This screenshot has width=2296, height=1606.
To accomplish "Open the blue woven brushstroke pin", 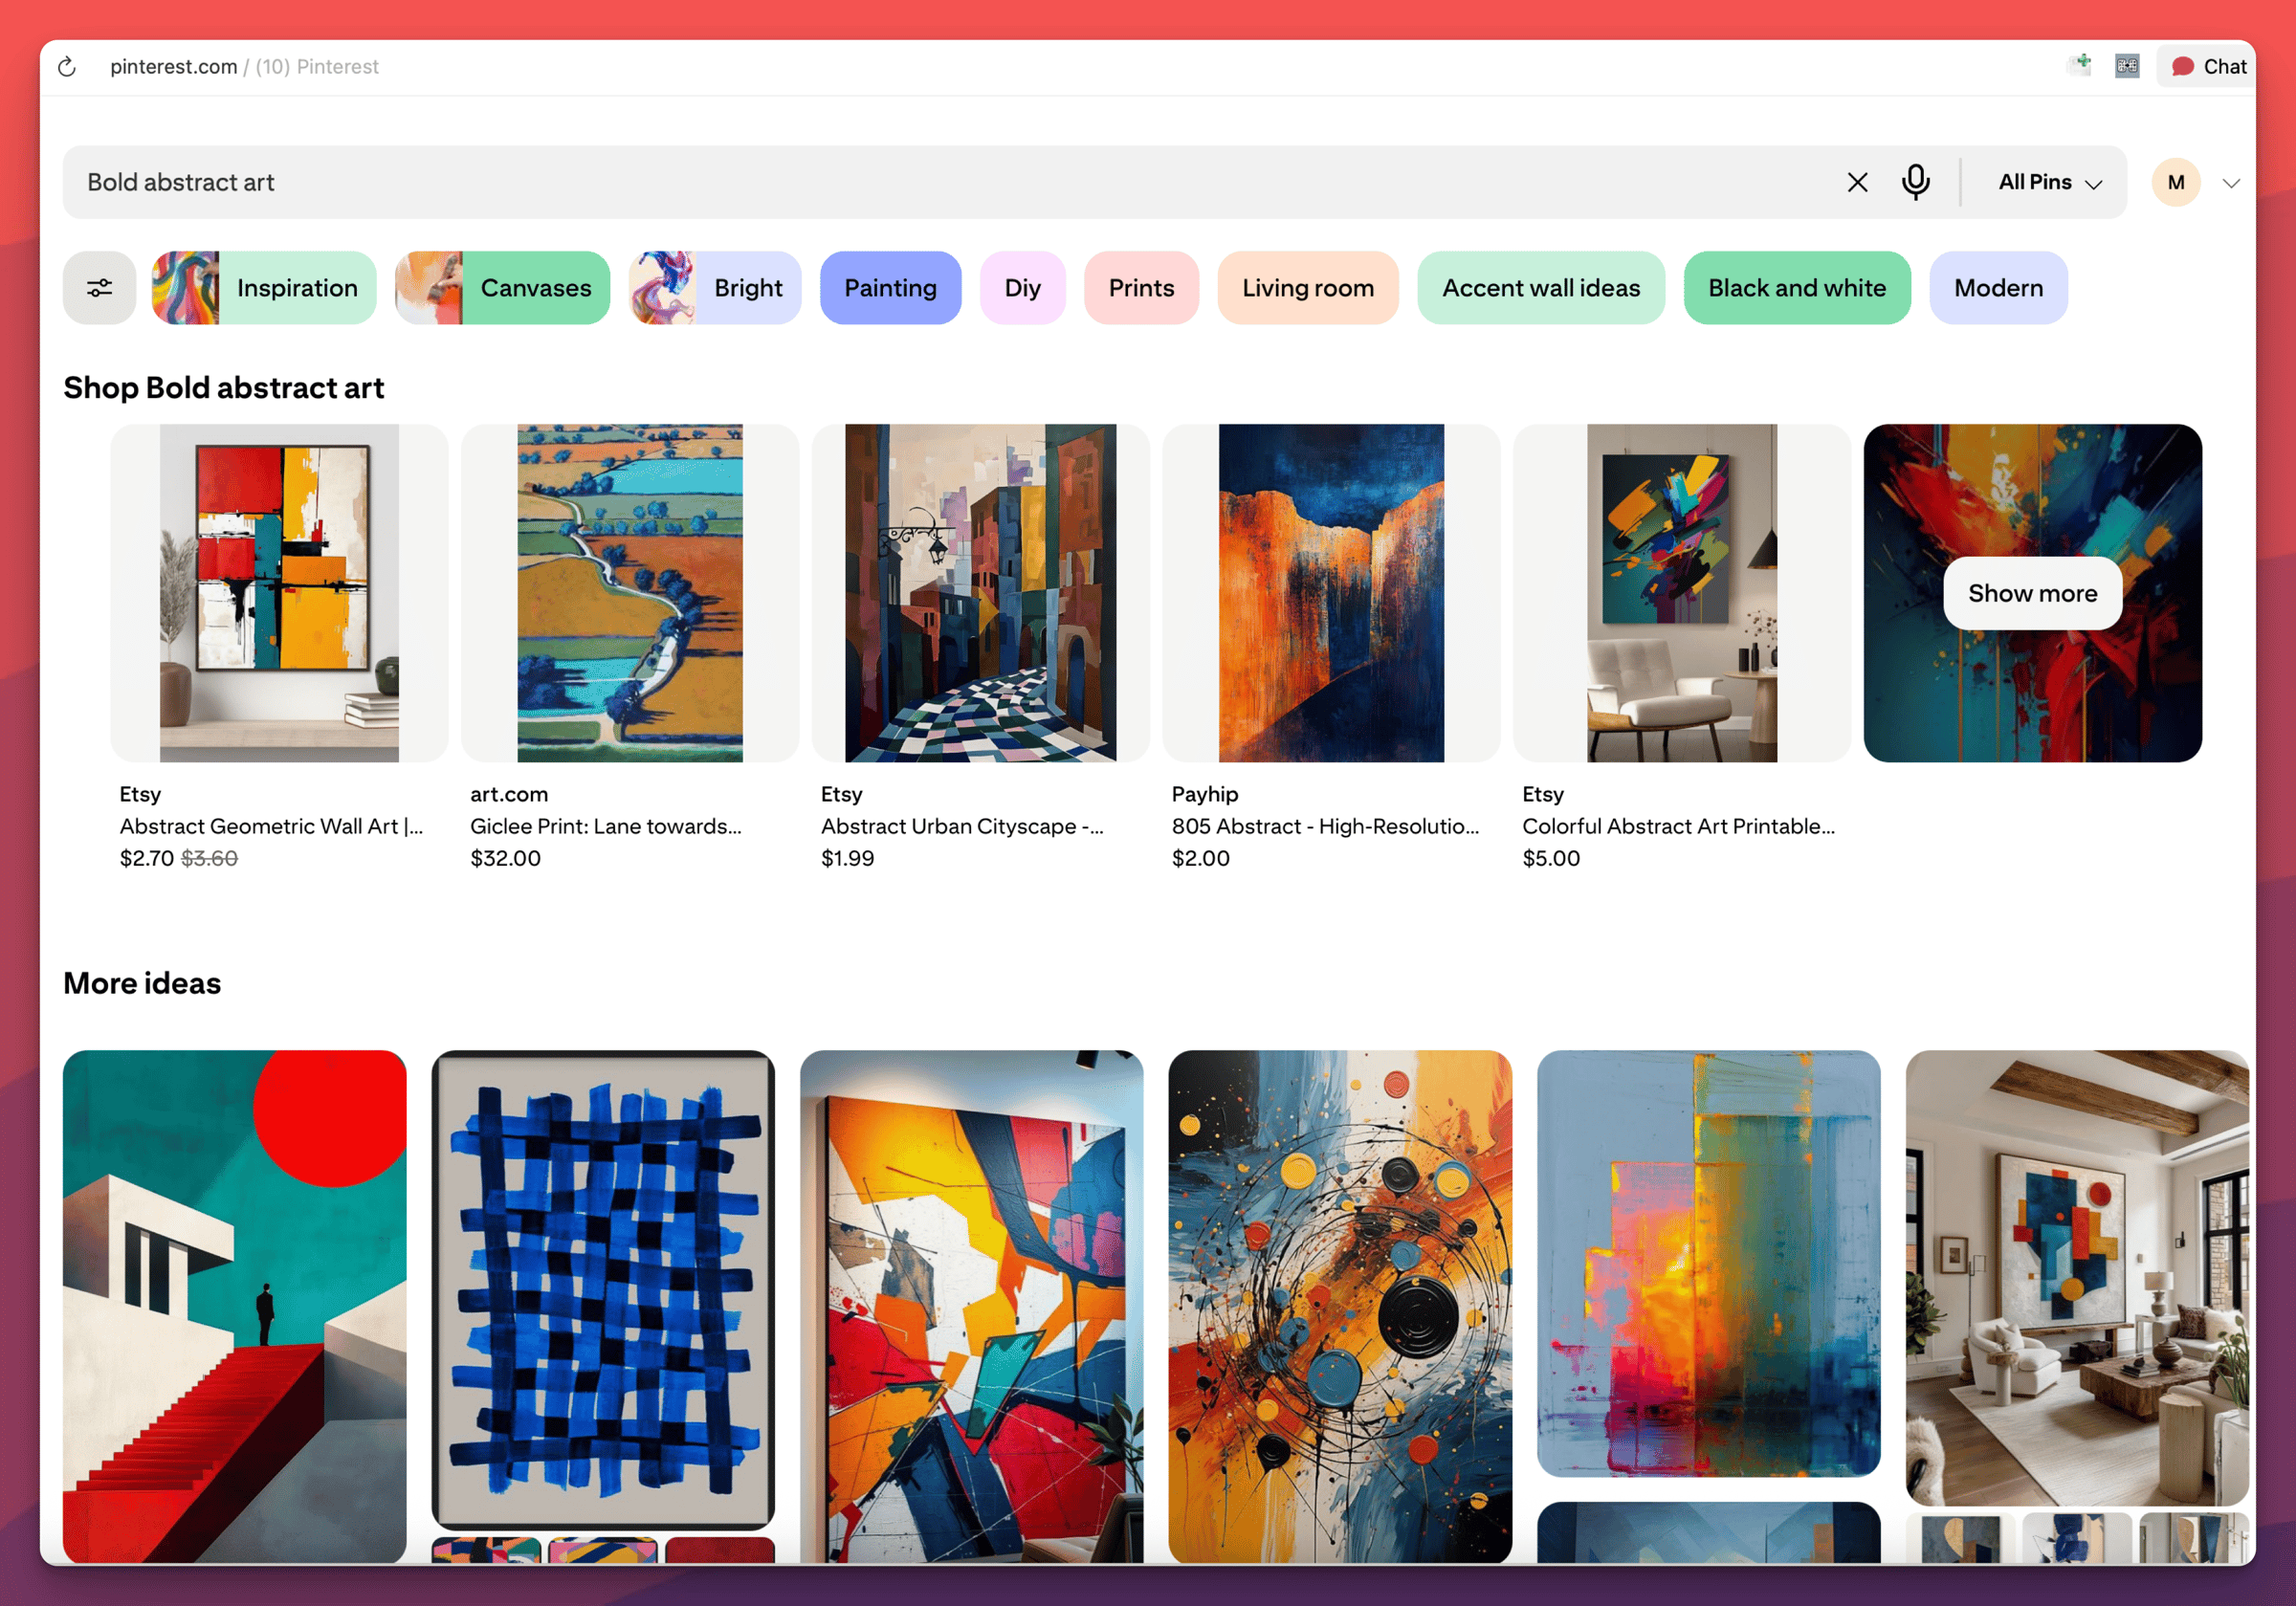I will click(x=603, y=1289).
